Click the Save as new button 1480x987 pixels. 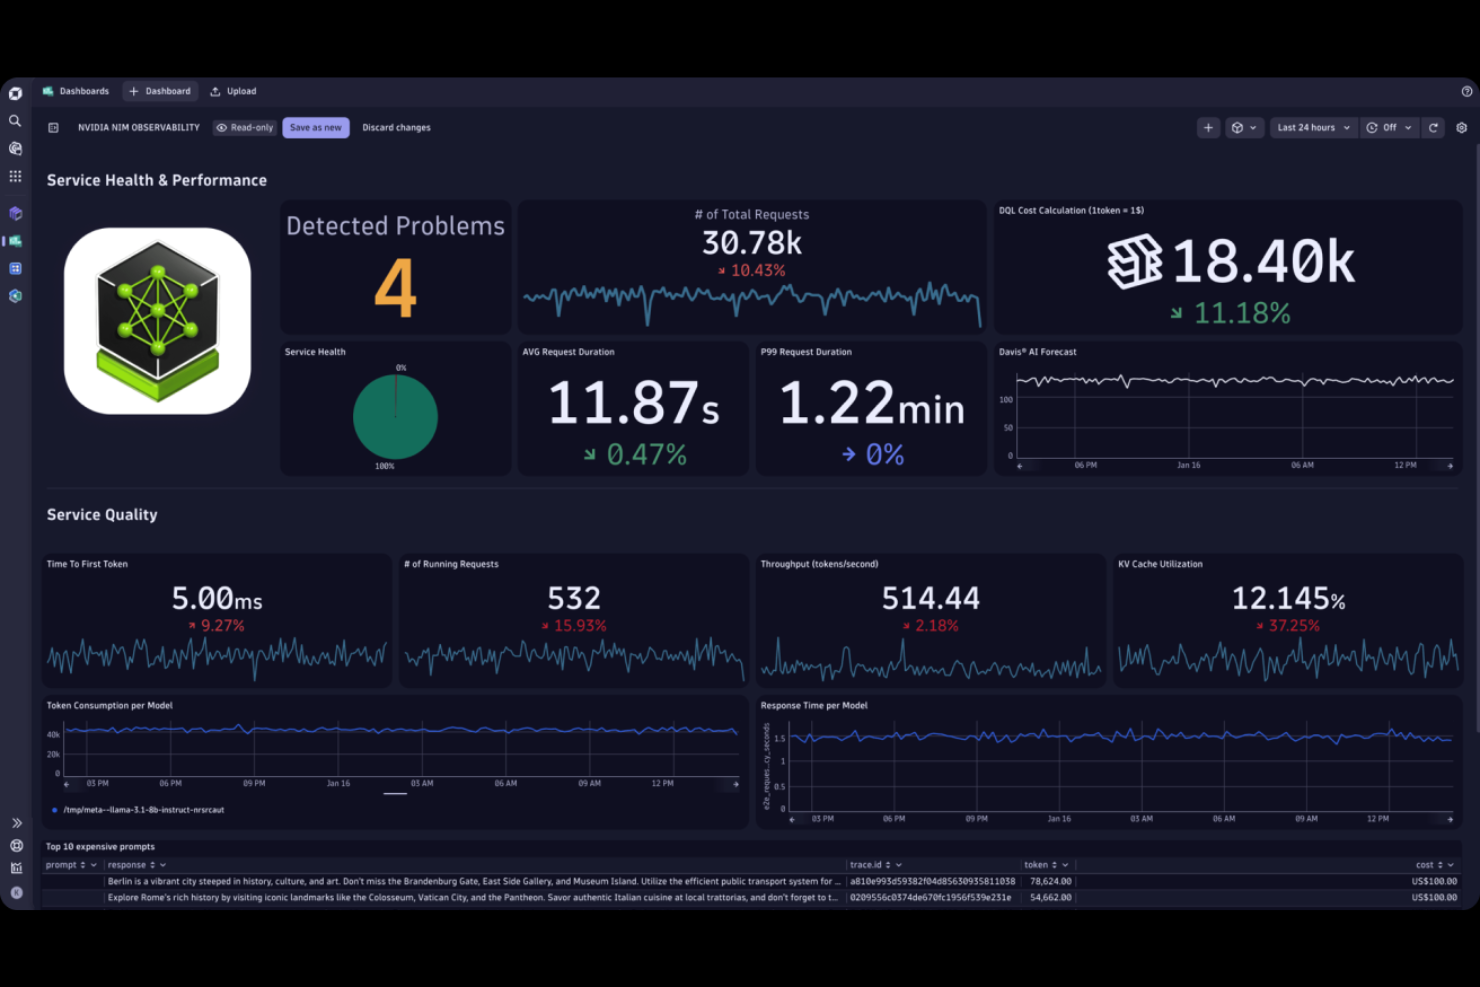point(315,127)
